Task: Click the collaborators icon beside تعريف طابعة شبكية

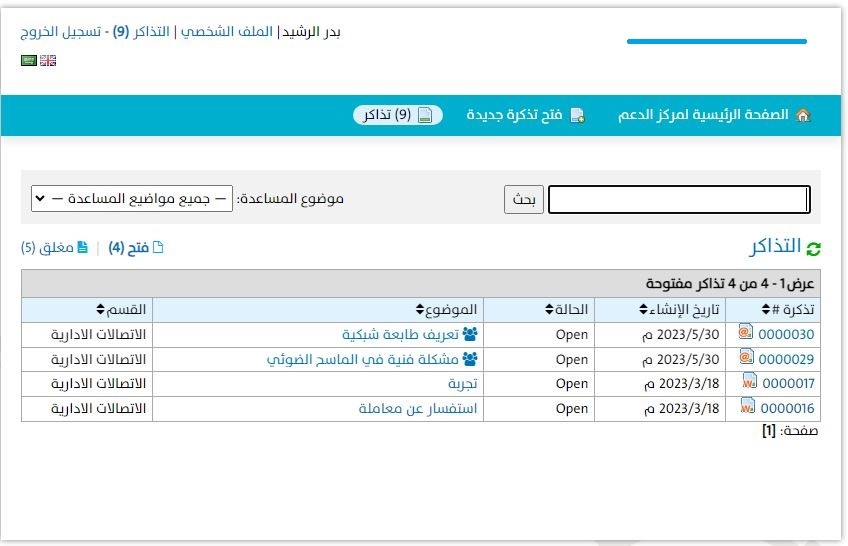Action: click(470, 334)
